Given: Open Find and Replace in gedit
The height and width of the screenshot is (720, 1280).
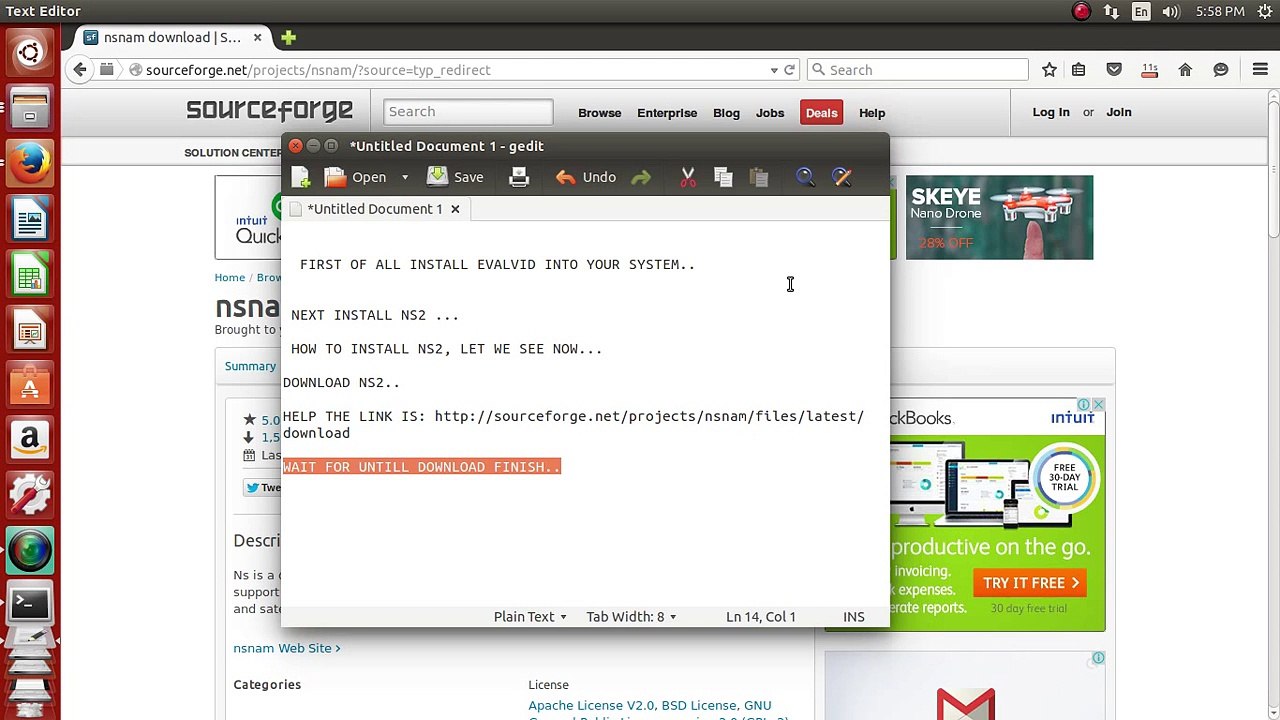Looking at the screenshot, I should pyautogui.click(x=842, y=177).
